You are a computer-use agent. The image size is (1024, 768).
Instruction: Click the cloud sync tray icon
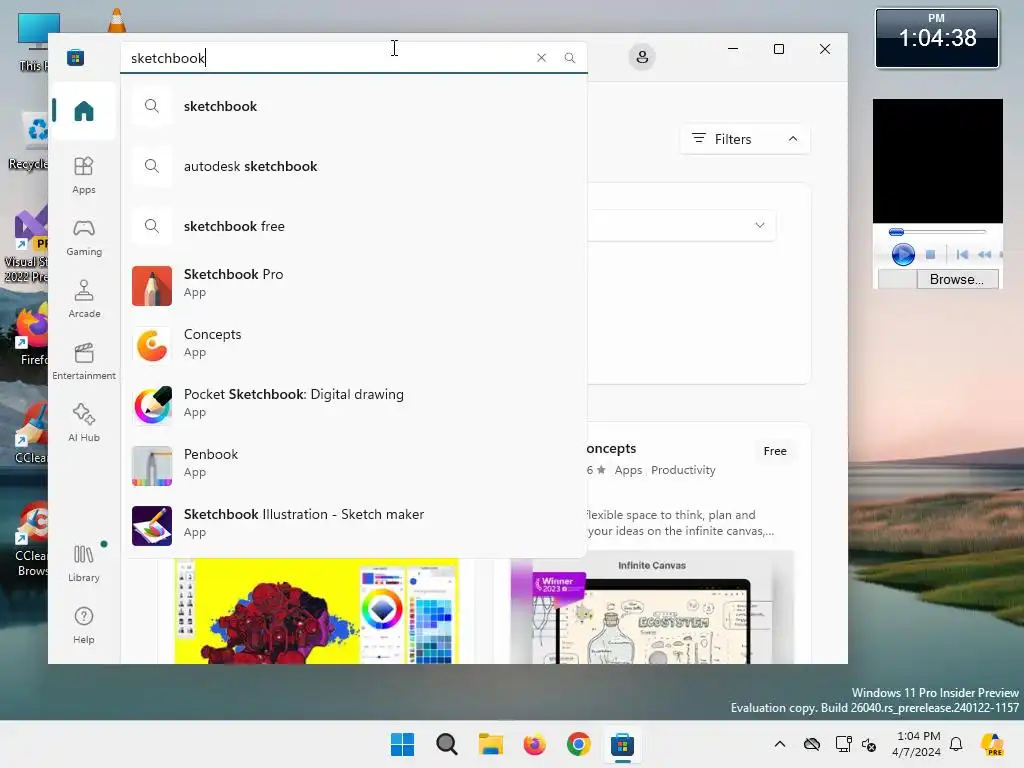click(812, 744)
